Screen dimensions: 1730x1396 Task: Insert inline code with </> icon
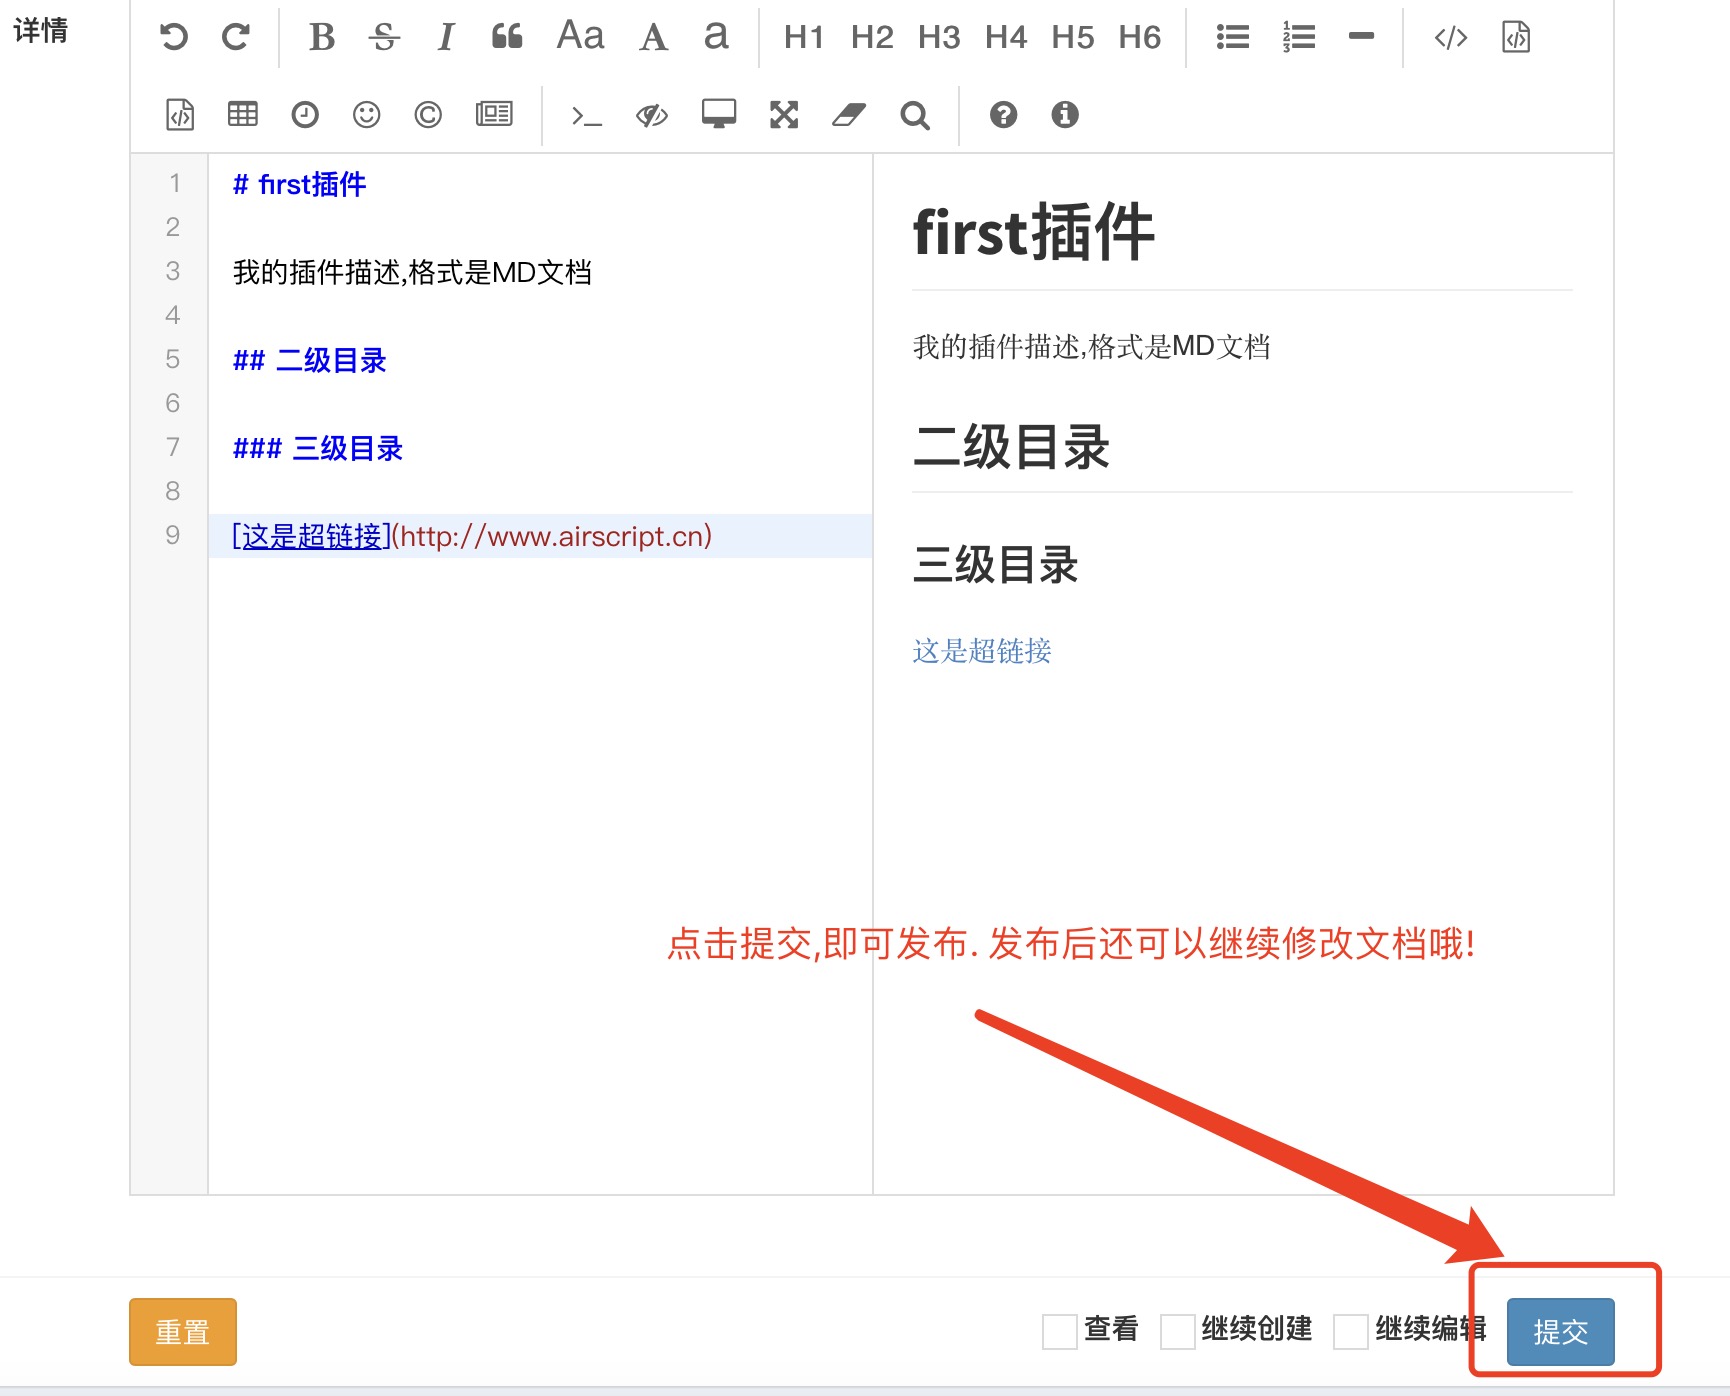1450,37
